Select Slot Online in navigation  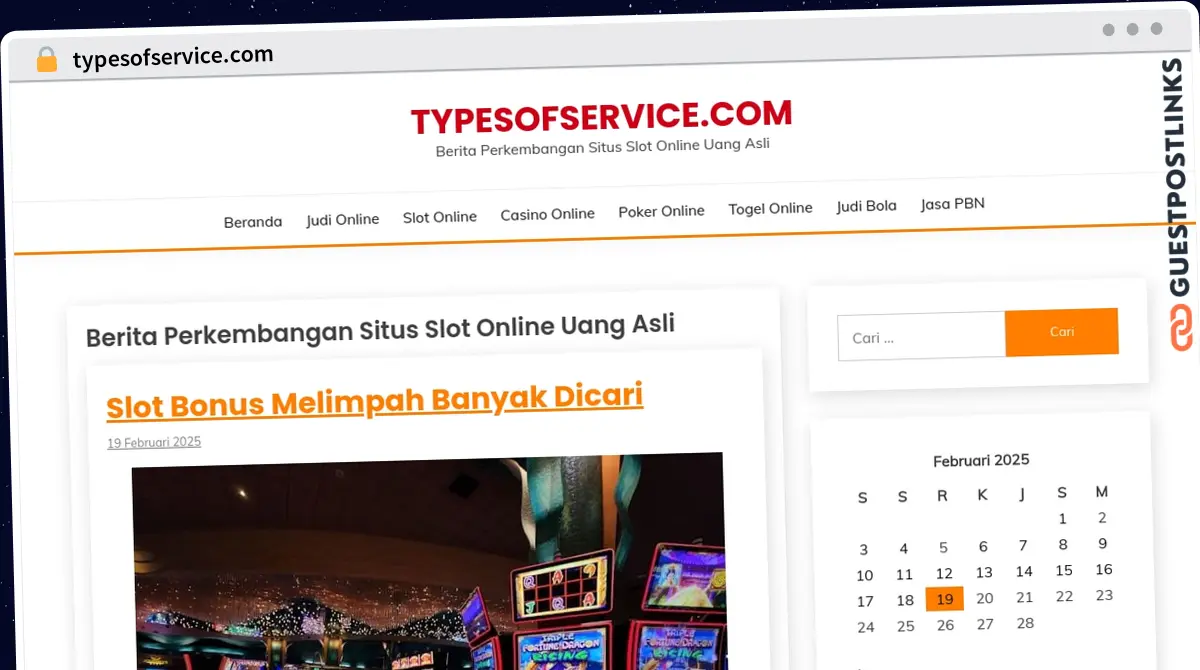pyautogui.click(x=440, y=216)
